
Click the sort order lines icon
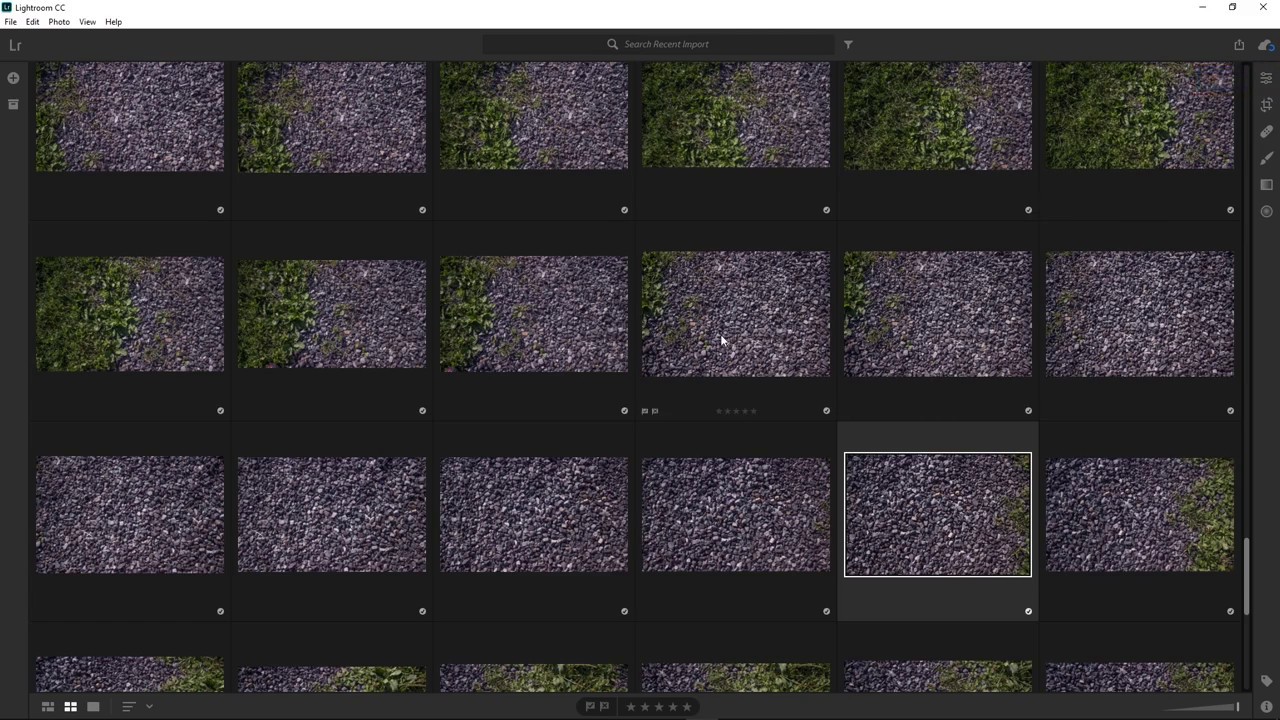128,707
